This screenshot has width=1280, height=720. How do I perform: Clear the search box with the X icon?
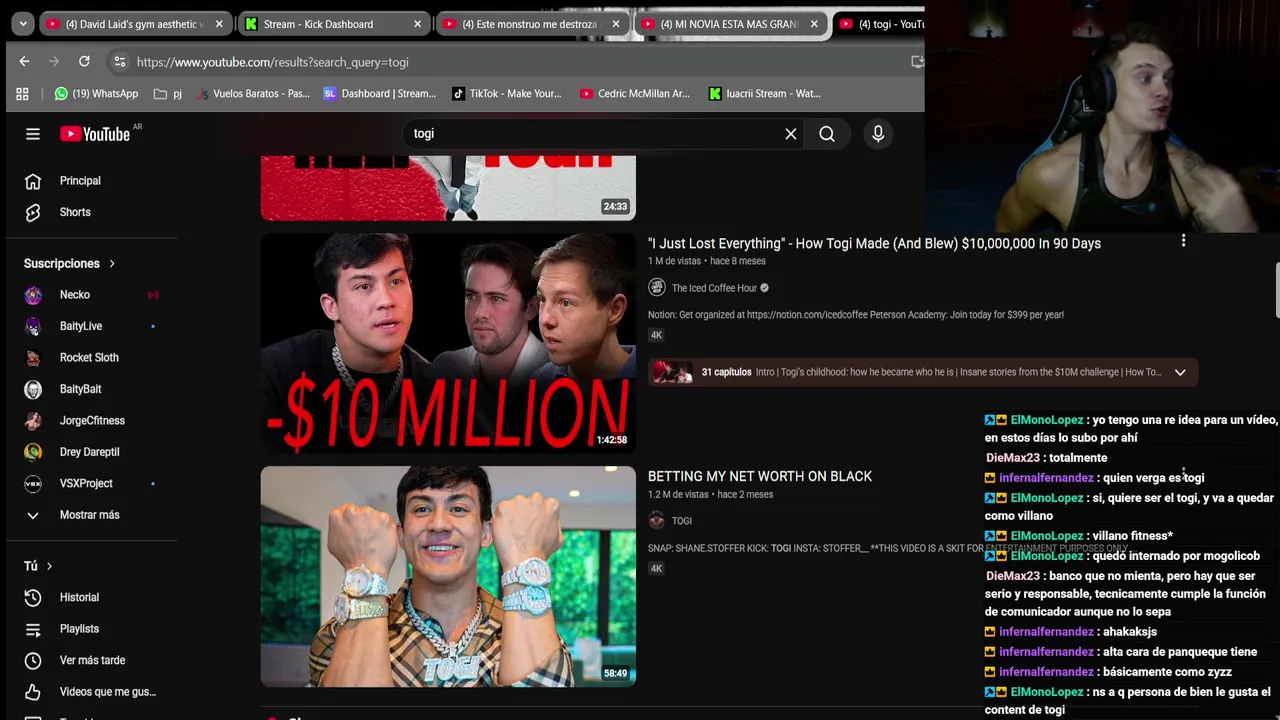[791, 134]
